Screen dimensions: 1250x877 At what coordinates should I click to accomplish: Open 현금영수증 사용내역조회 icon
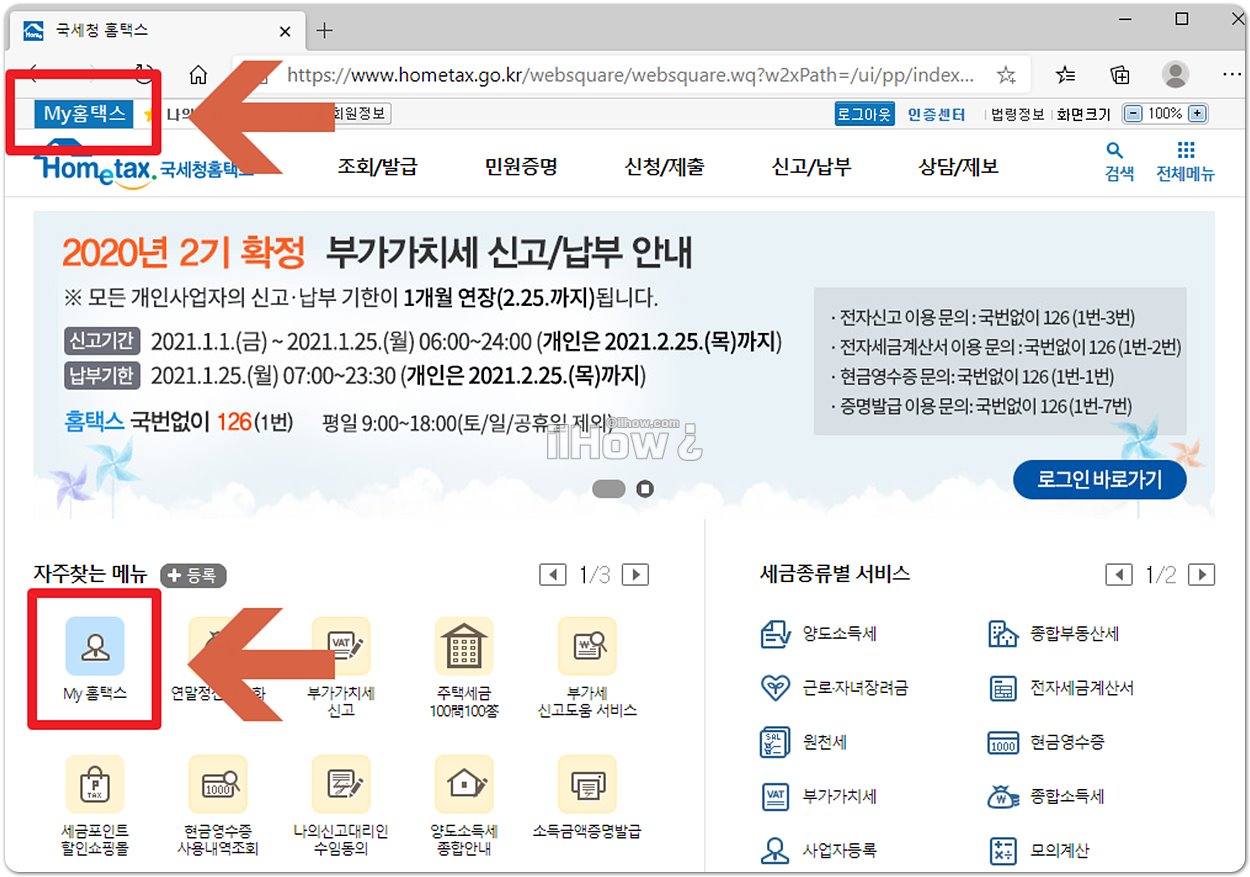coord(218,784)
